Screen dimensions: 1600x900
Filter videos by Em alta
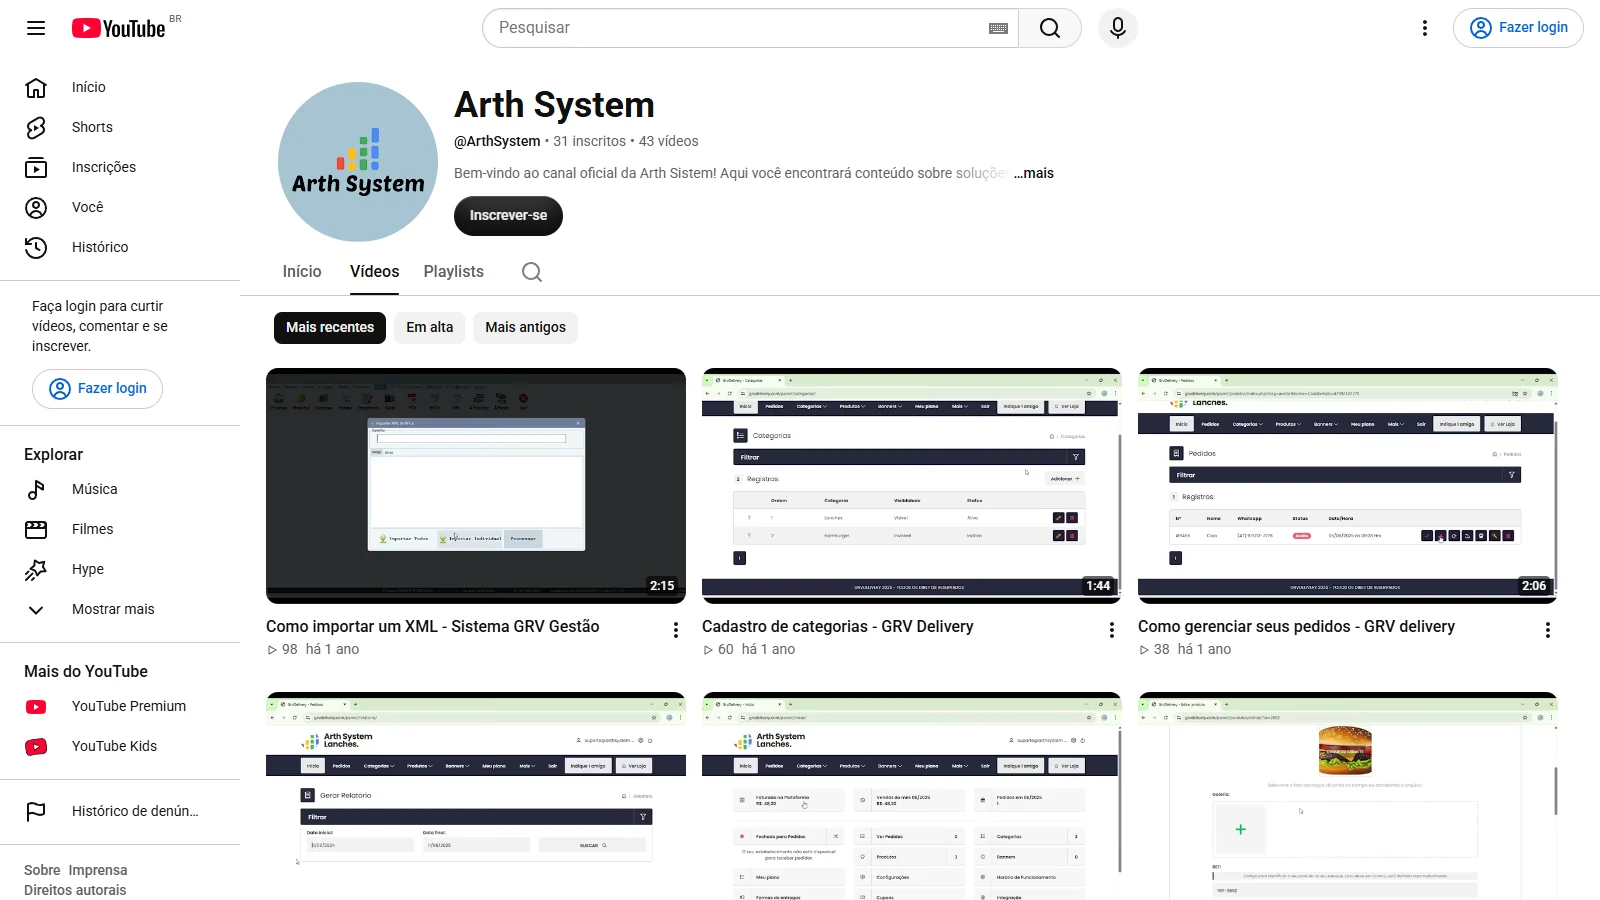pos(430,327)
